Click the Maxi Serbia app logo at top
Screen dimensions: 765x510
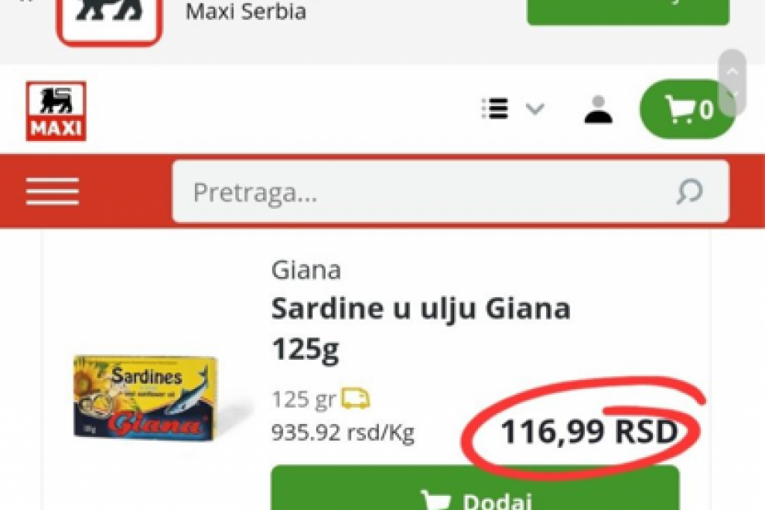pyautogui.click(x=109, y=20)
